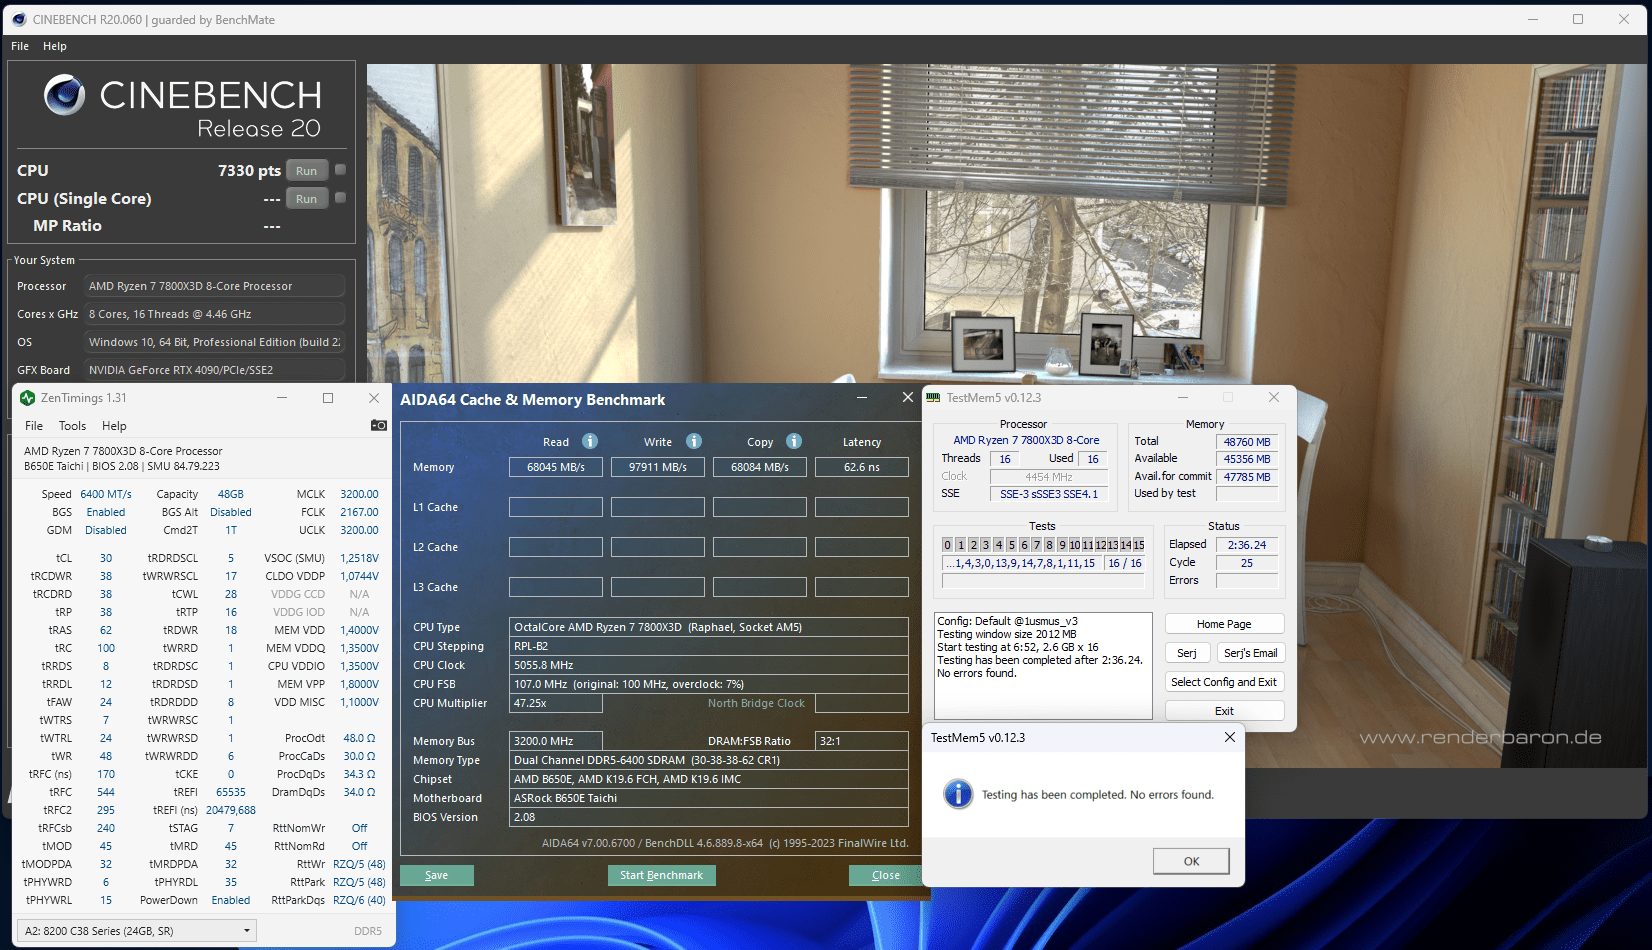The height and width of the screenshot is (950, 1652).
Task: Minimize the ZenTimings window
Action: 282,398
